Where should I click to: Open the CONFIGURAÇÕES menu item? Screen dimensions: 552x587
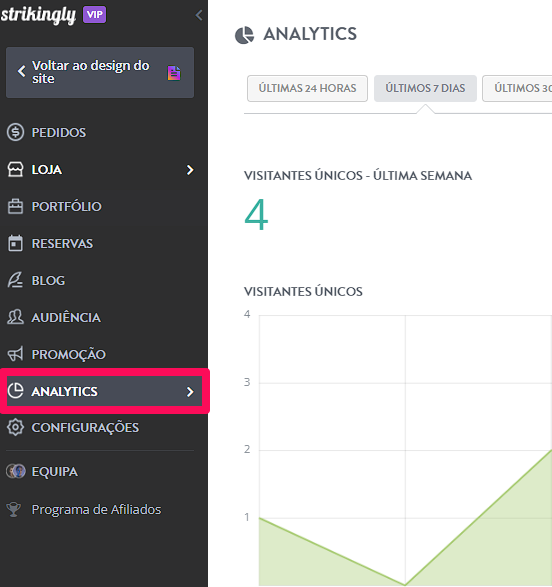pyautogui.click(x=101, y=428)
